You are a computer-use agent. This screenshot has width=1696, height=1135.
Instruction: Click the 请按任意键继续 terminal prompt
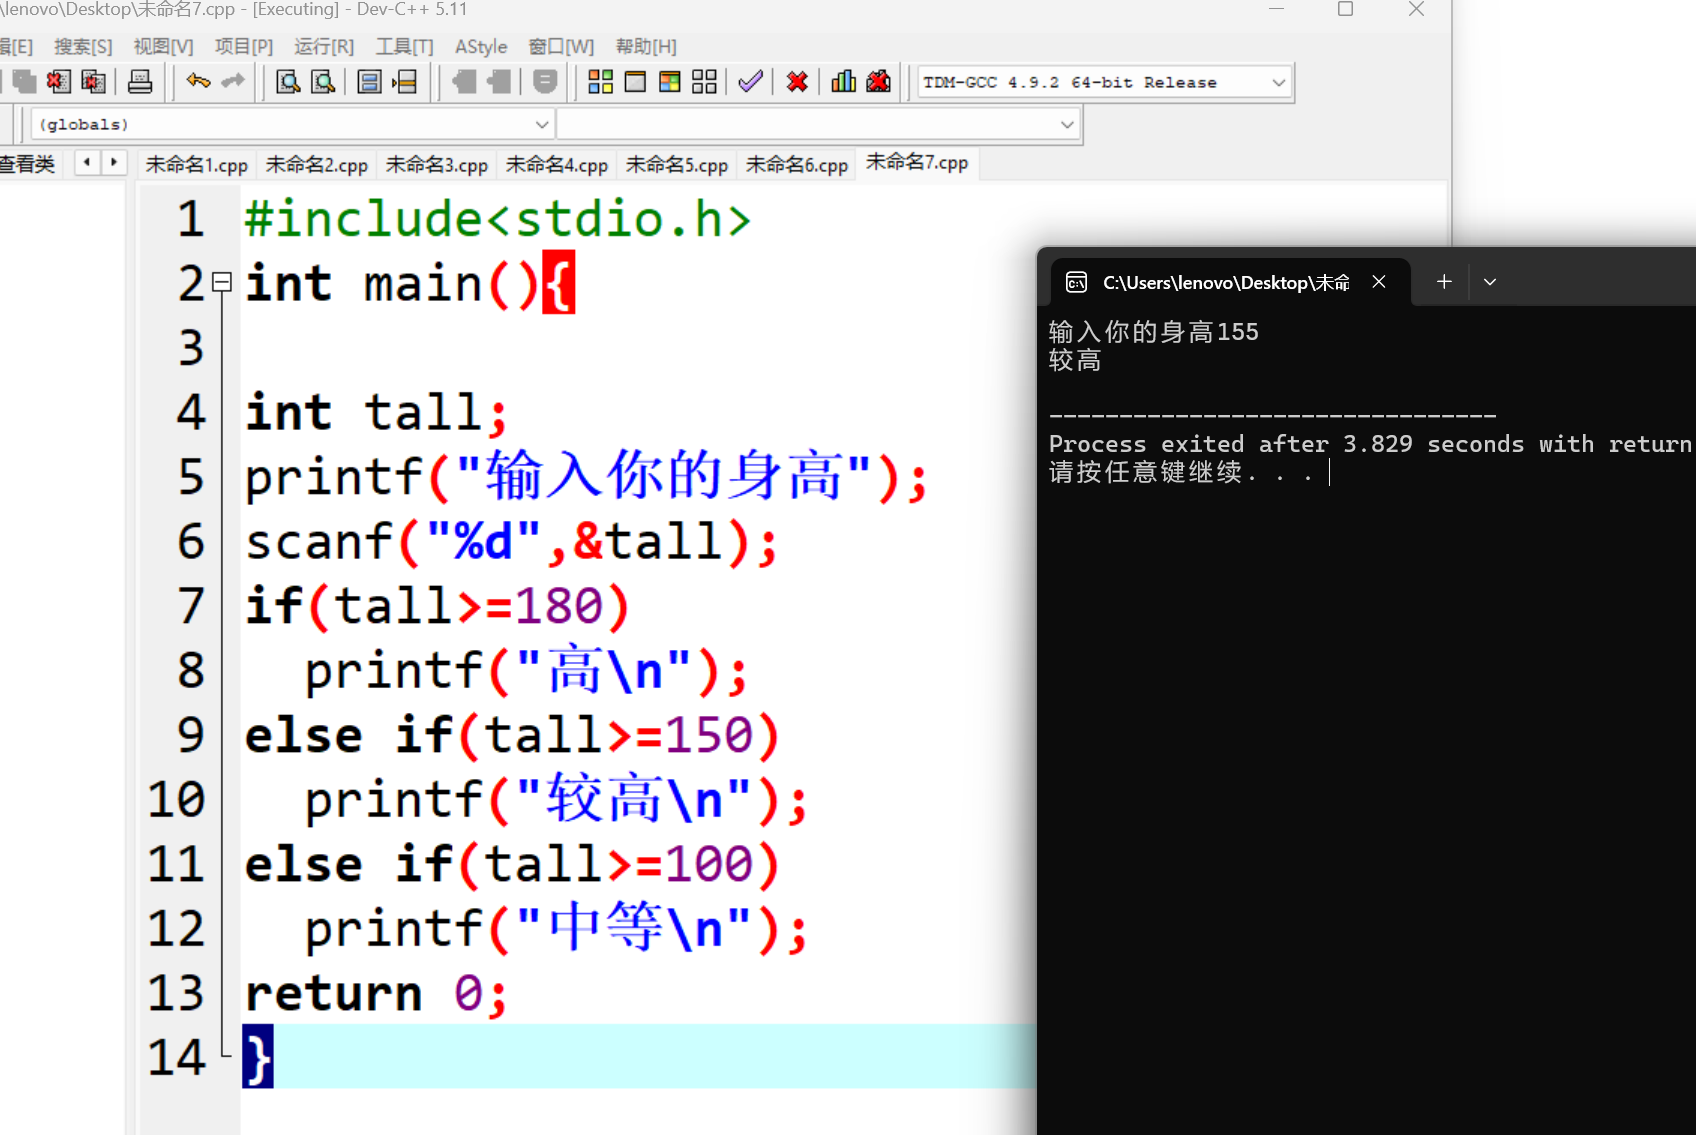pos(1180,472)
